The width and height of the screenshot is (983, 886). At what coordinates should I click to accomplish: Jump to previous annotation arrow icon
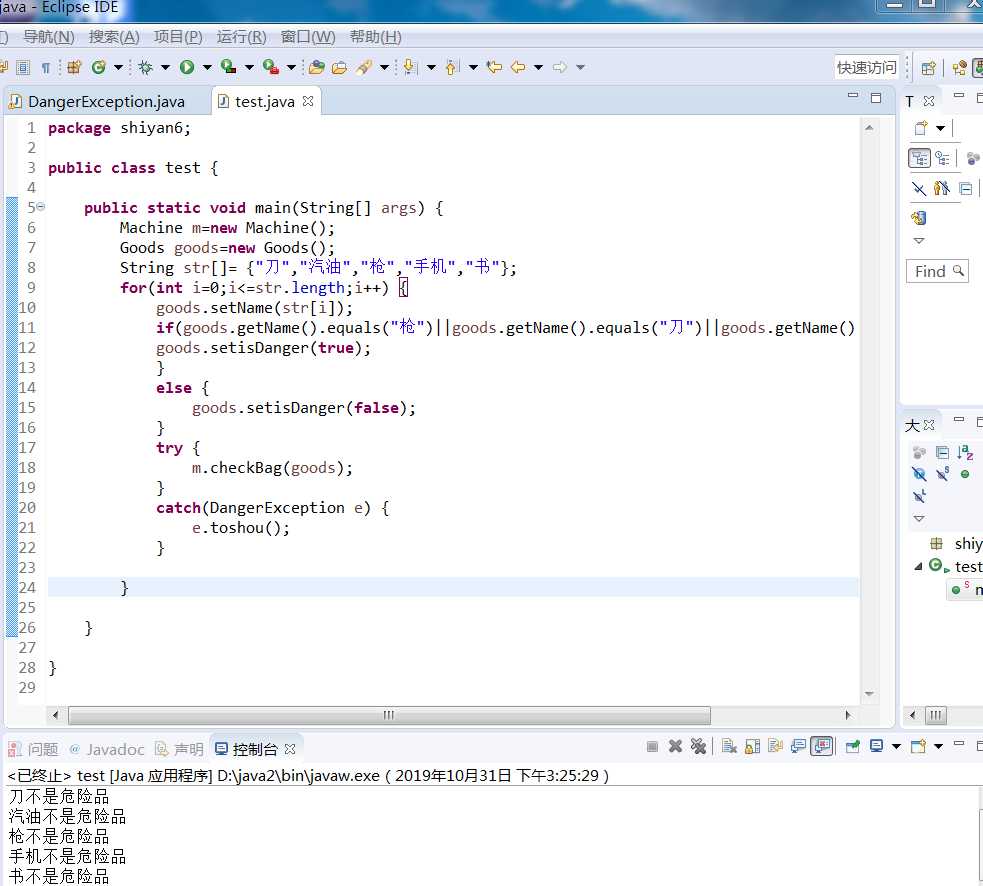(451, 67)
